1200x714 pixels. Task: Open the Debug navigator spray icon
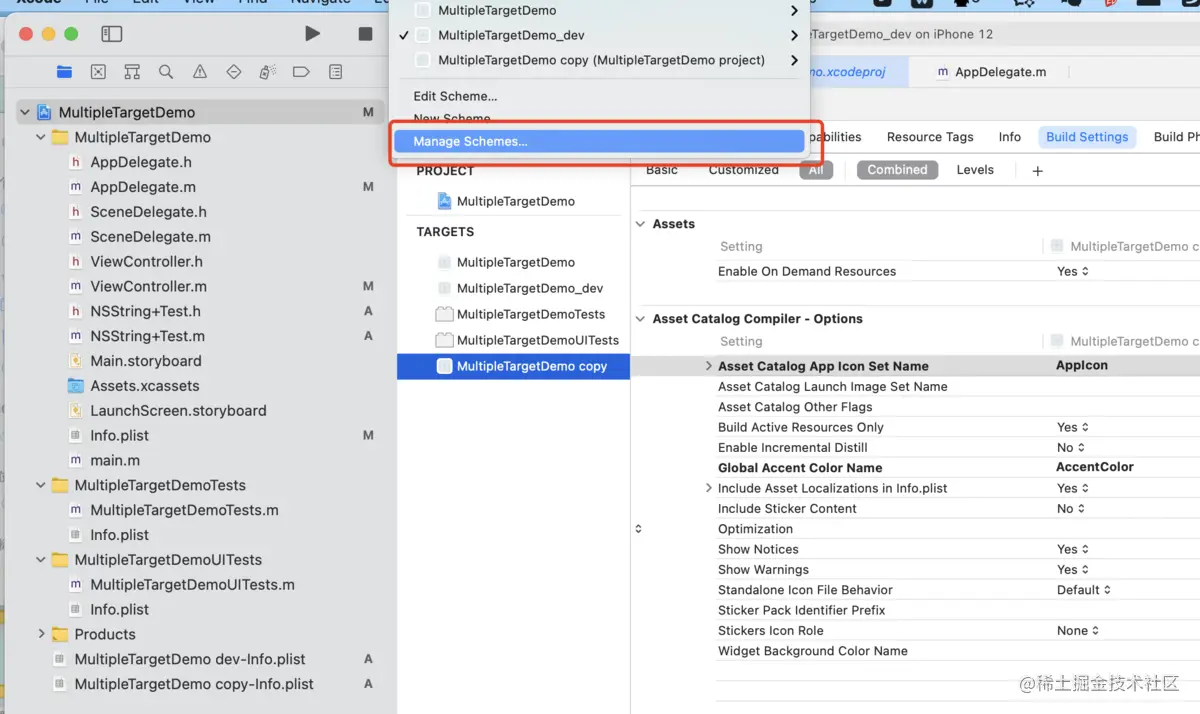tap(267, 72)
